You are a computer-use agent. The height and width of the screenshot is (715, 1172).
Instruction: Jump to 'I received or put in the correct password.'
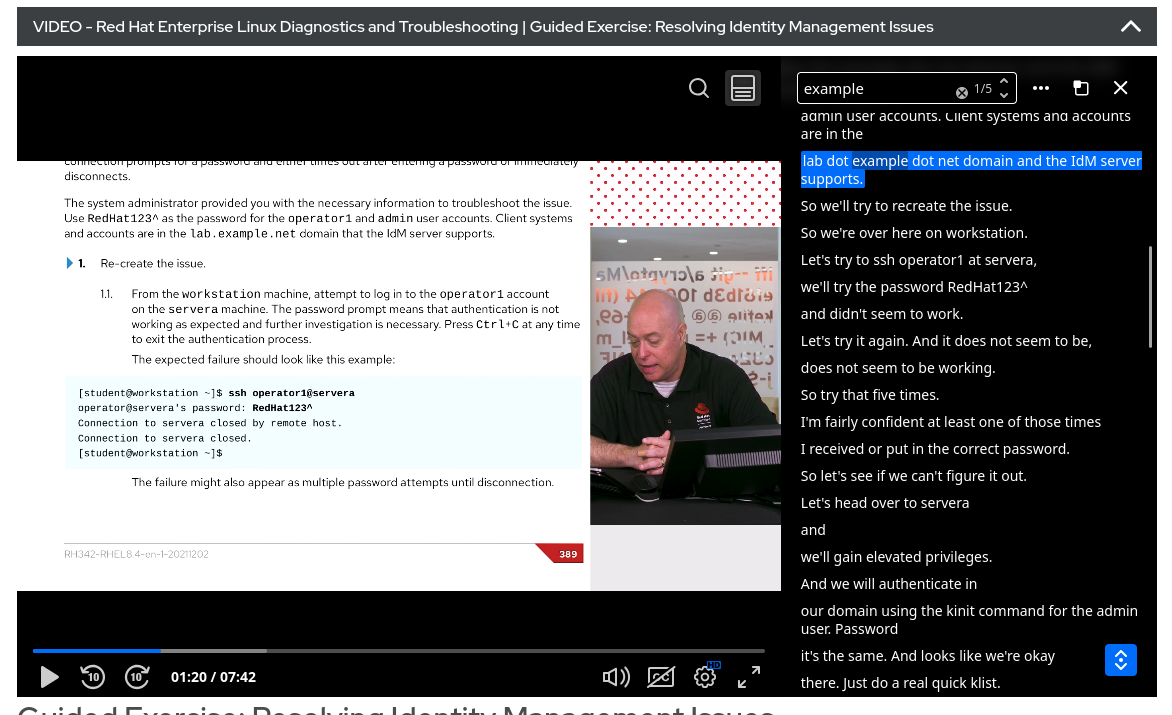click(x=934, y=448)
